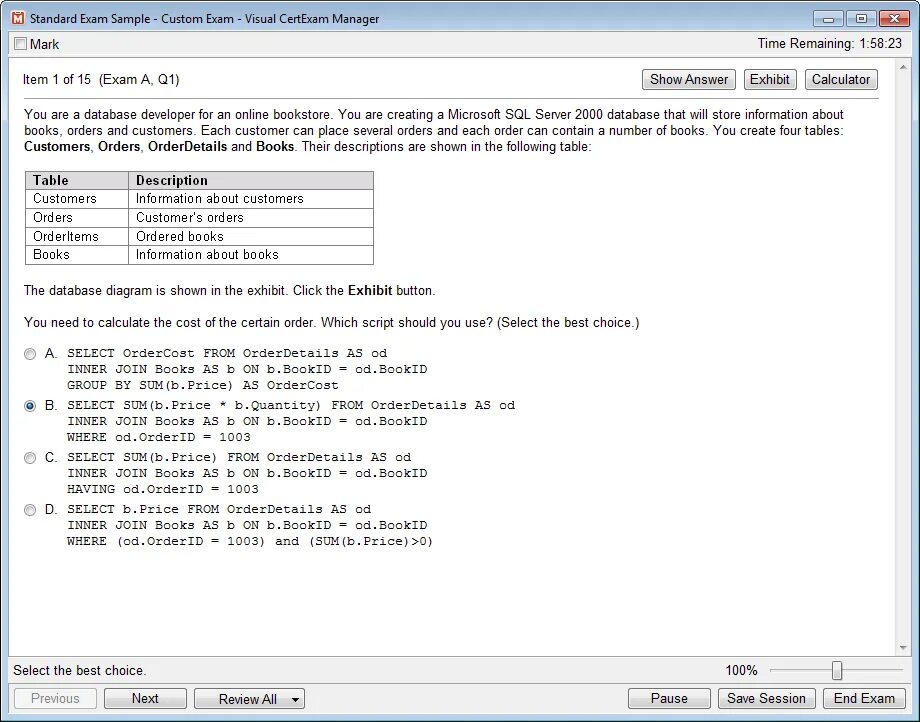Click the scrollbar down arrow
The height and width of the screenshot is (722, 920).
click(903, 648)
